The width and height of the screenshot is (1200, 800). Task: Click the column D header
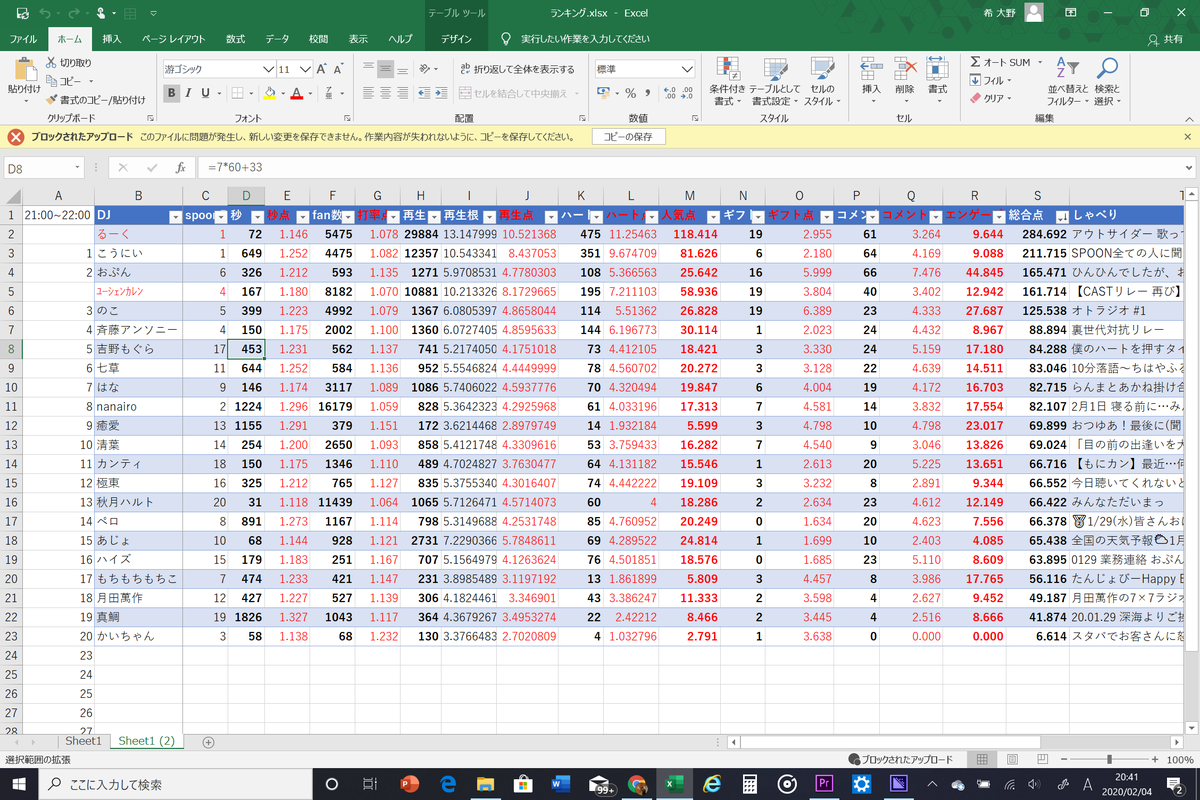click(x=246, y=196)
